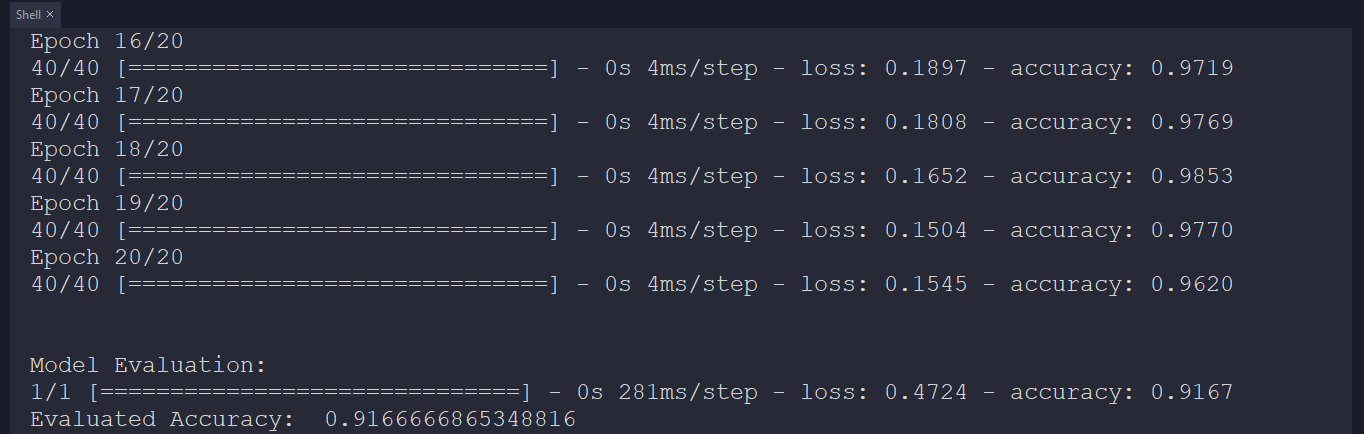Click the Epoch 18 training progress bar
1364x434 pixels.
point(337,176)
